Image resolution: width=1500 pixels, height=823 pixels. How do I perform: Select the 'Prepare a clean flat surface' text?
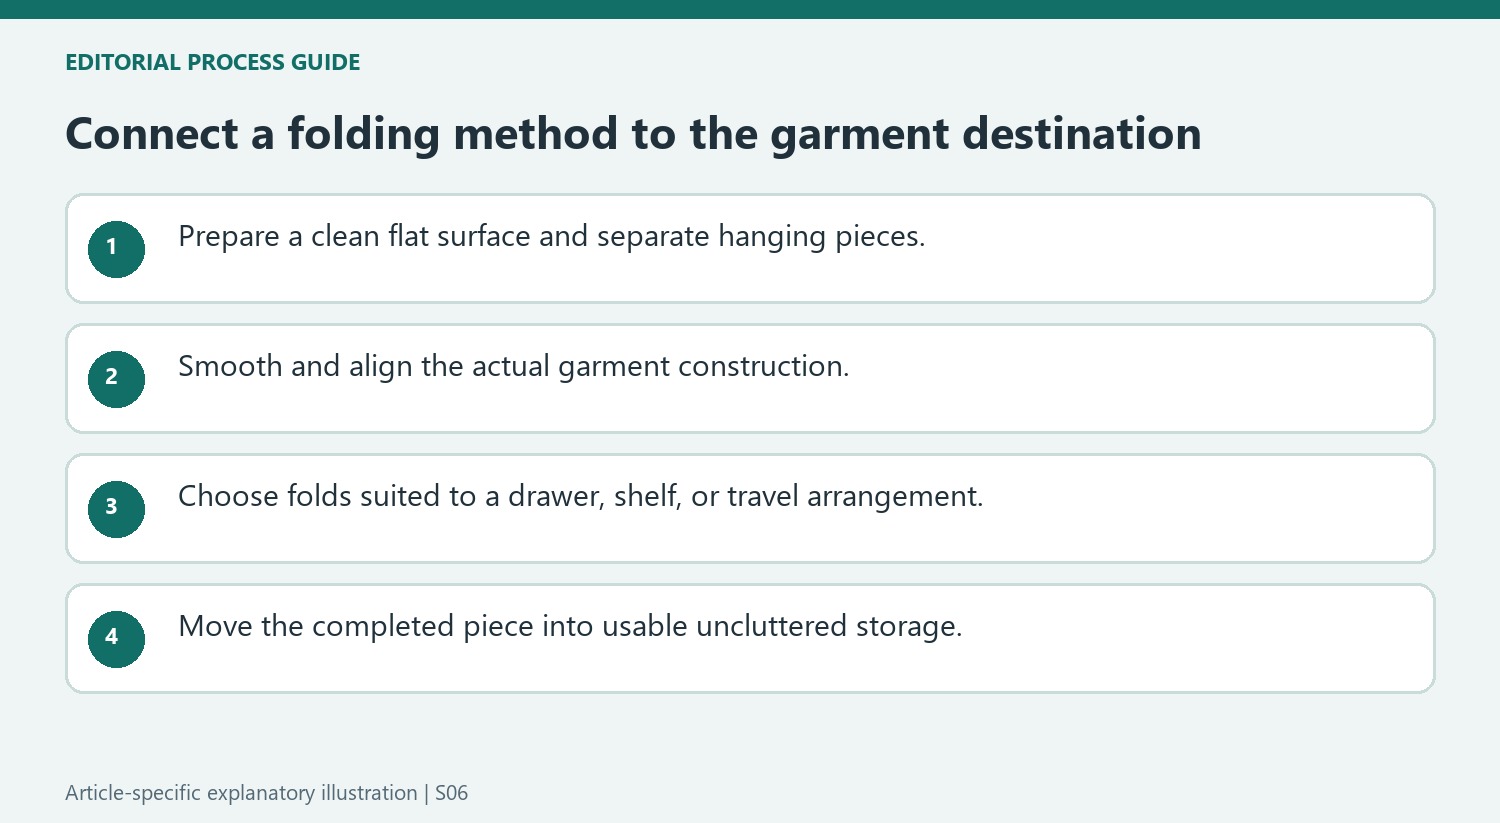552,237
